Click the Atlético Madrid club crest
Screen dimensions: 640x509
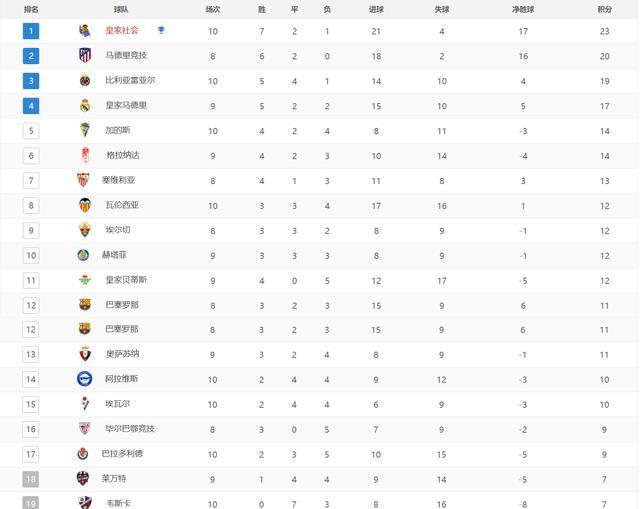85,55
